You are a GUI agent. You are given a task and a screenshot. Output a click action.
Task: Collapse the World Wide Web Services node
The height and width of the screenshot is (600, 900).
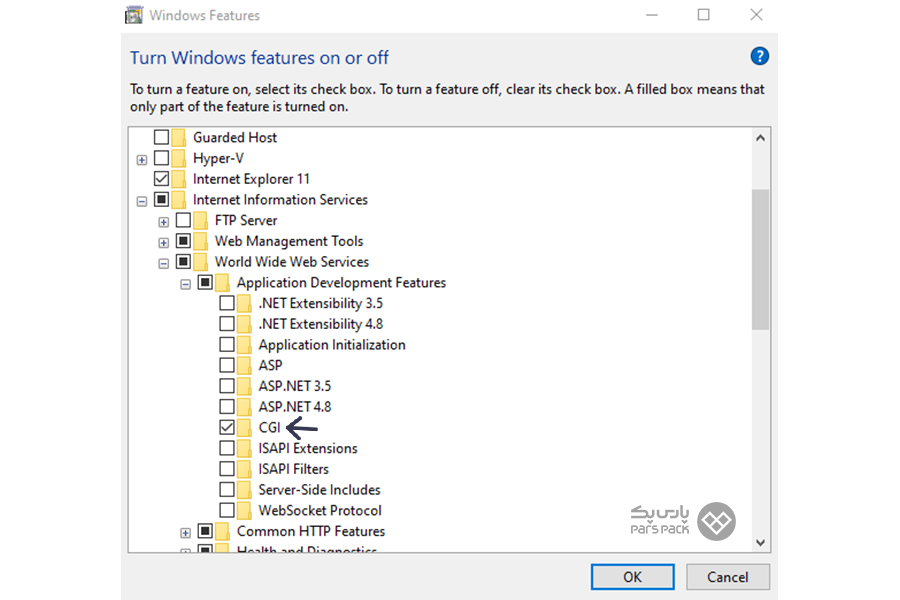click(164, 264)
